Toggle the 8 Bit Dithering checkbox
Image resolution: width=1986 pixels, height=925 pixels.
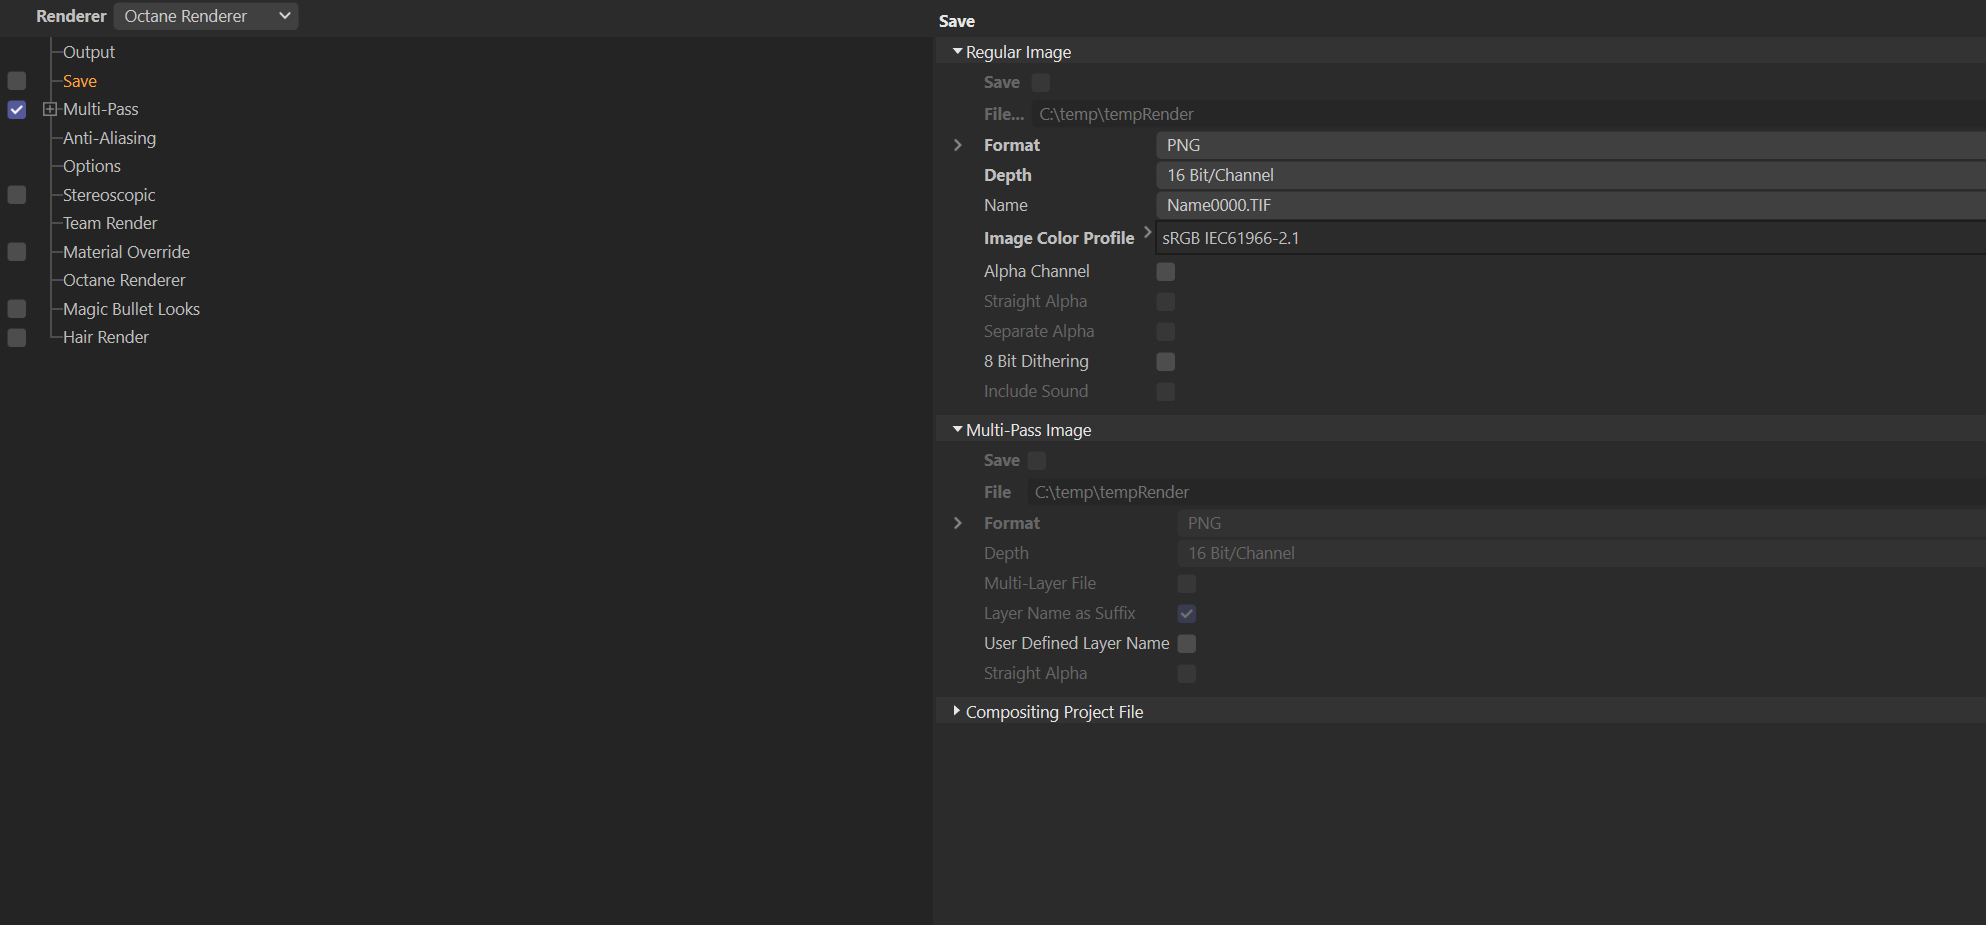[1166, 361]
